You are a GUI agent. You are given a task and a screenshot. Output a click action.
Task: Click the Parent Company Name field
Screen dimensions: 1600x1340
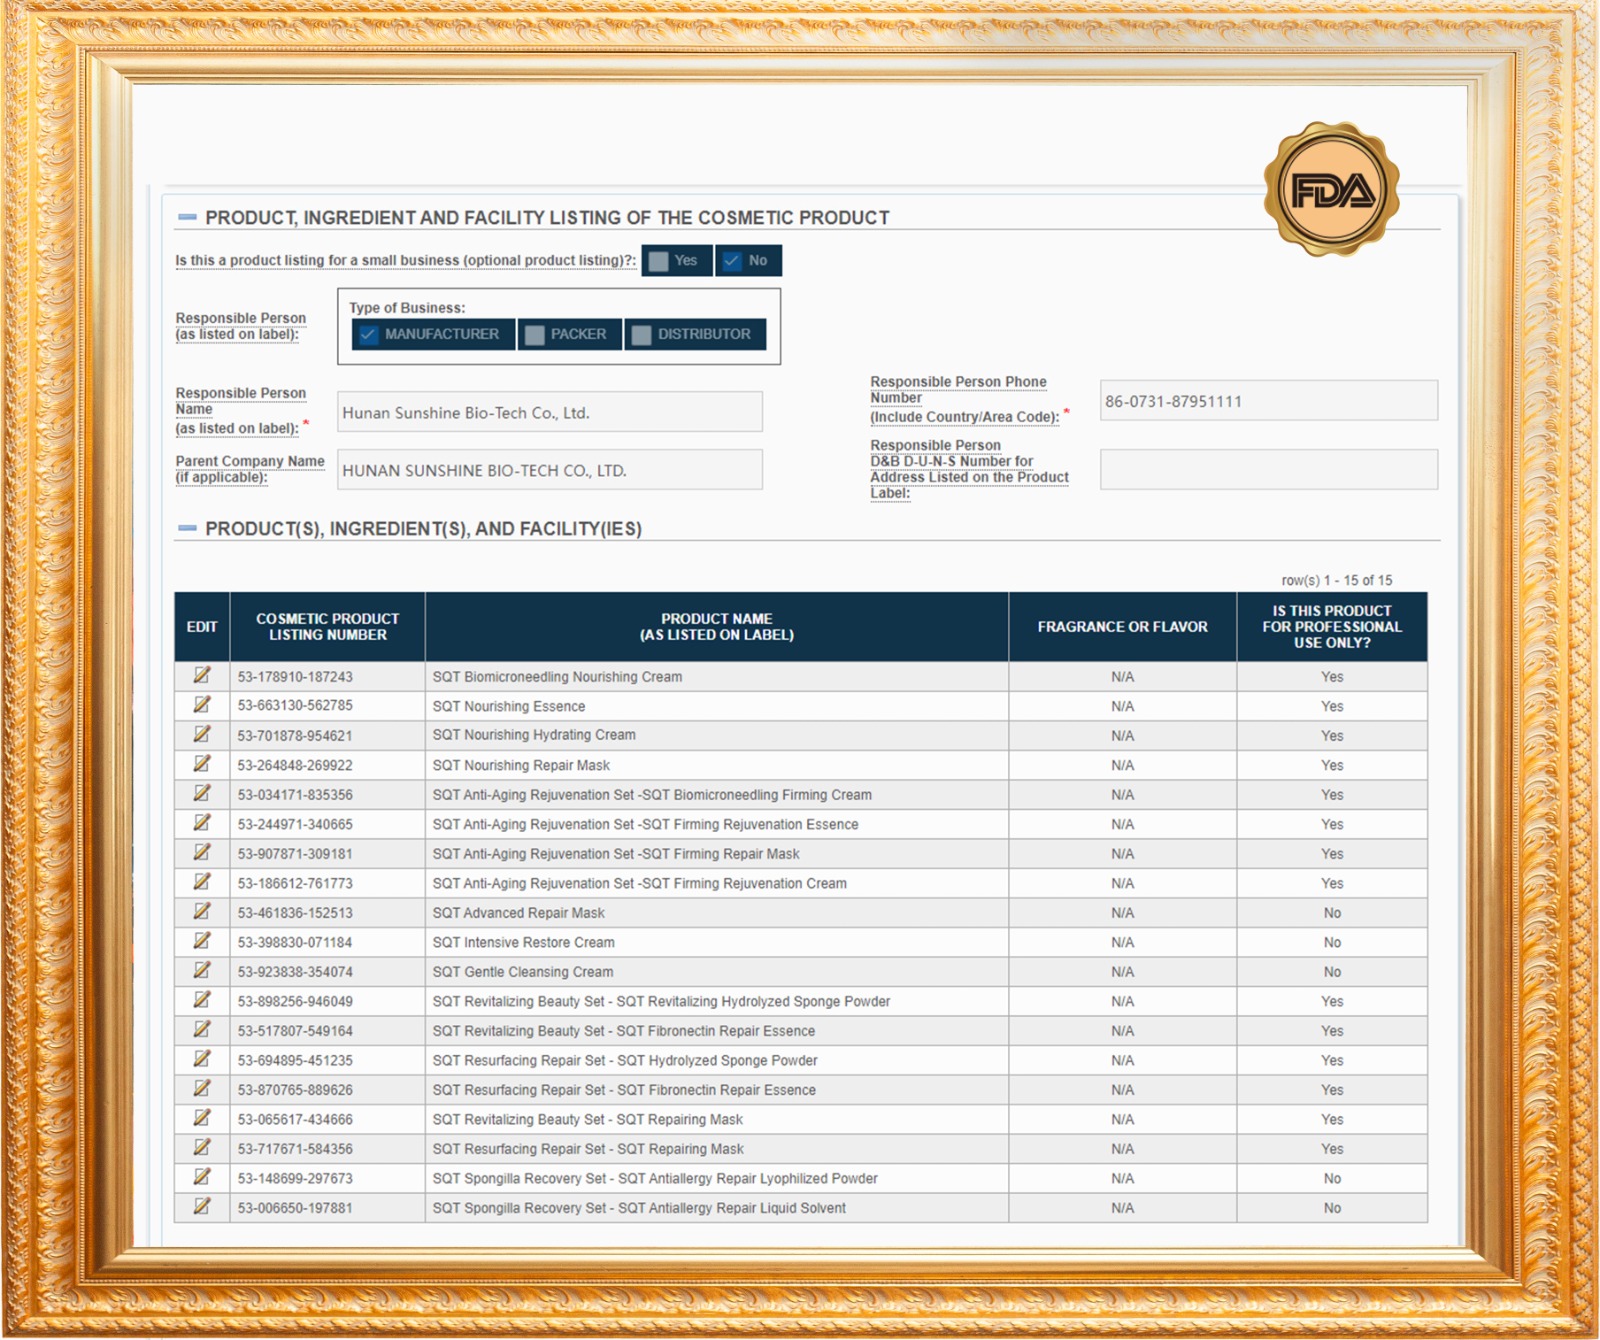pos(550,470)
